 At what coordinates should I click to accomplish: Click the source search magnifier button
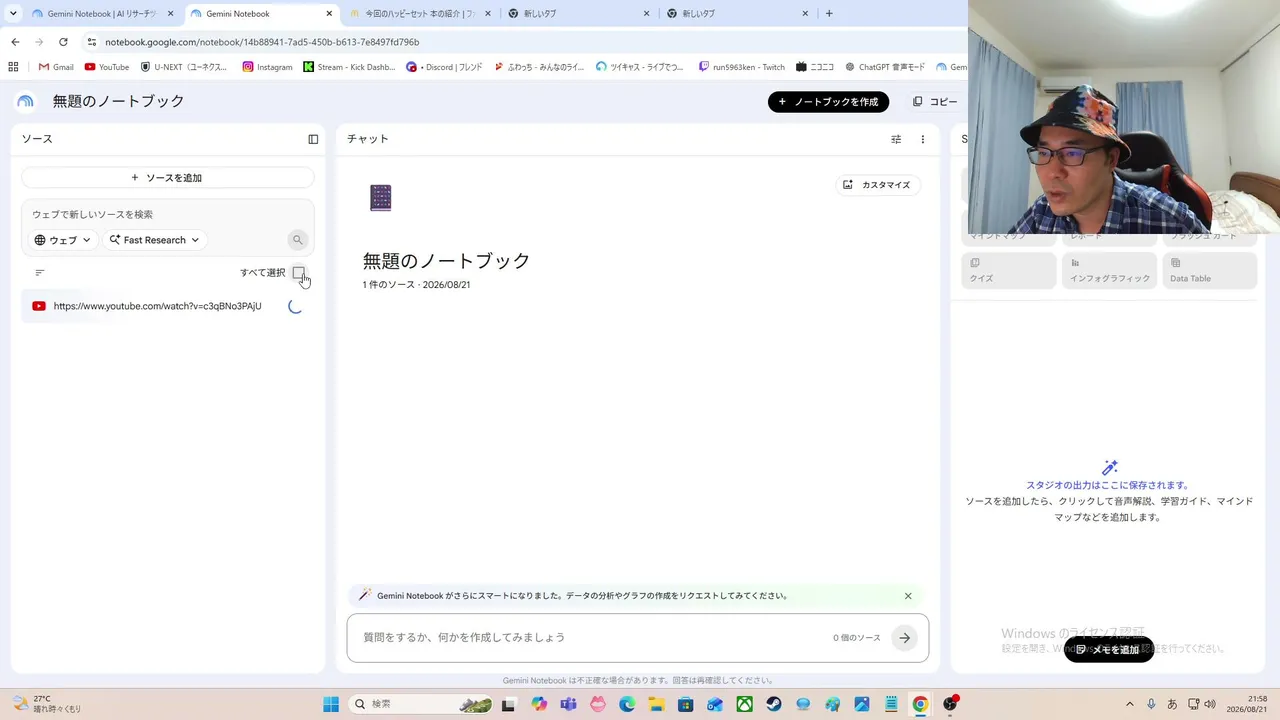tap(297, 240)
